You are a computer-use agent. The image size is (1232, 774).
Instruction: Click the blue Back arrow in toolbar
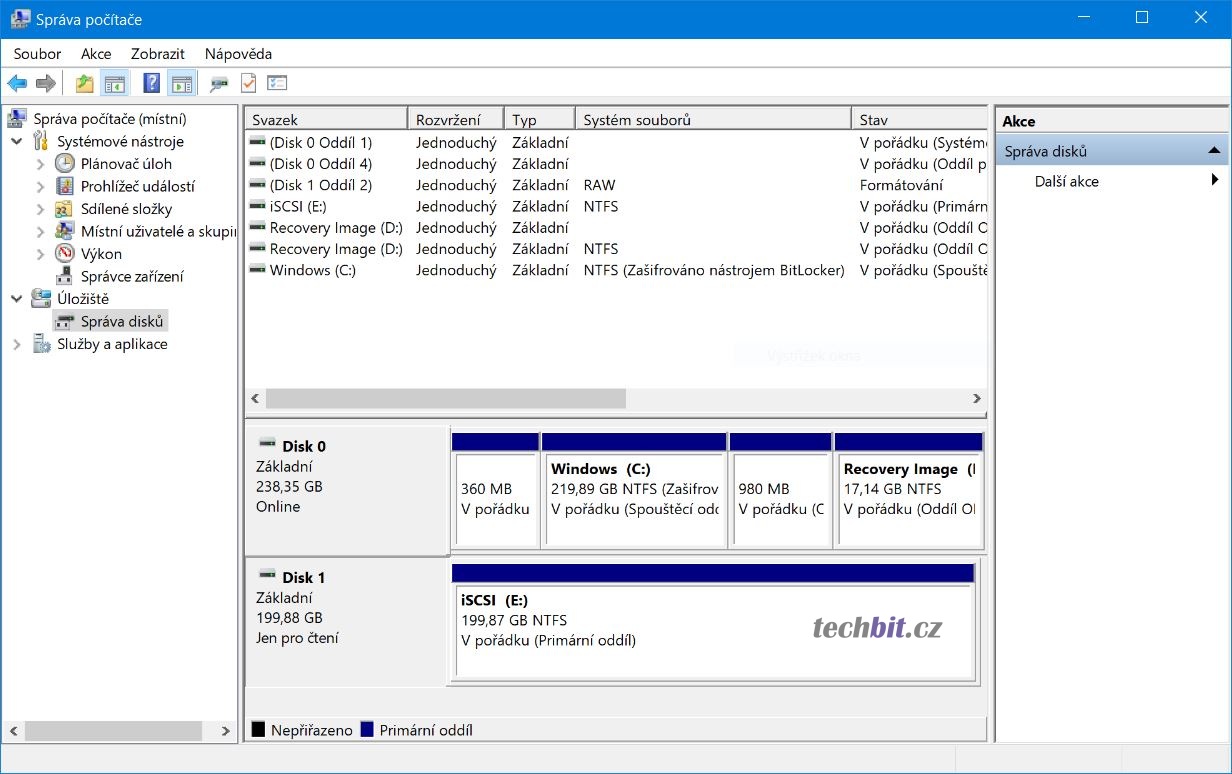click(x=17, y=84)
